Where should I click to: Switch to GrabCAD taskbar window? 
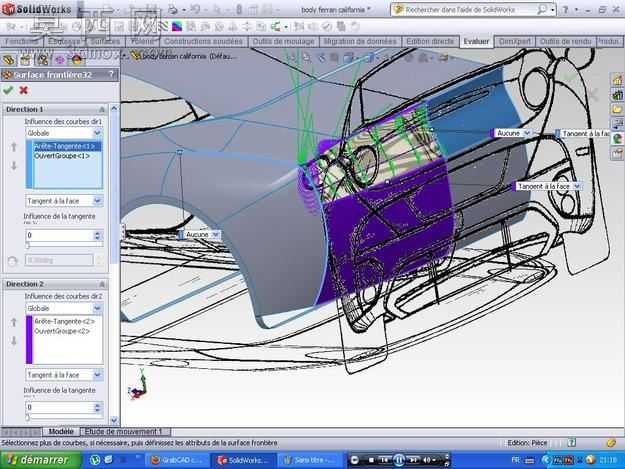tap(177, 460)
